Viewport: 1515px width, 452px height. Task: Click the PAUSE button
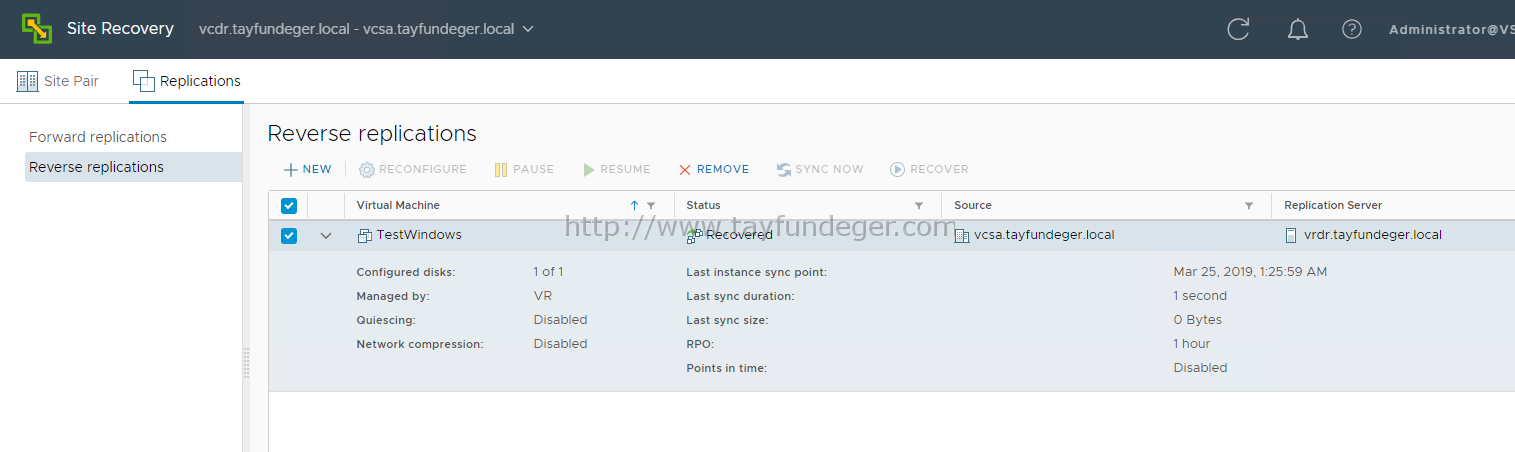coord(524,169)
